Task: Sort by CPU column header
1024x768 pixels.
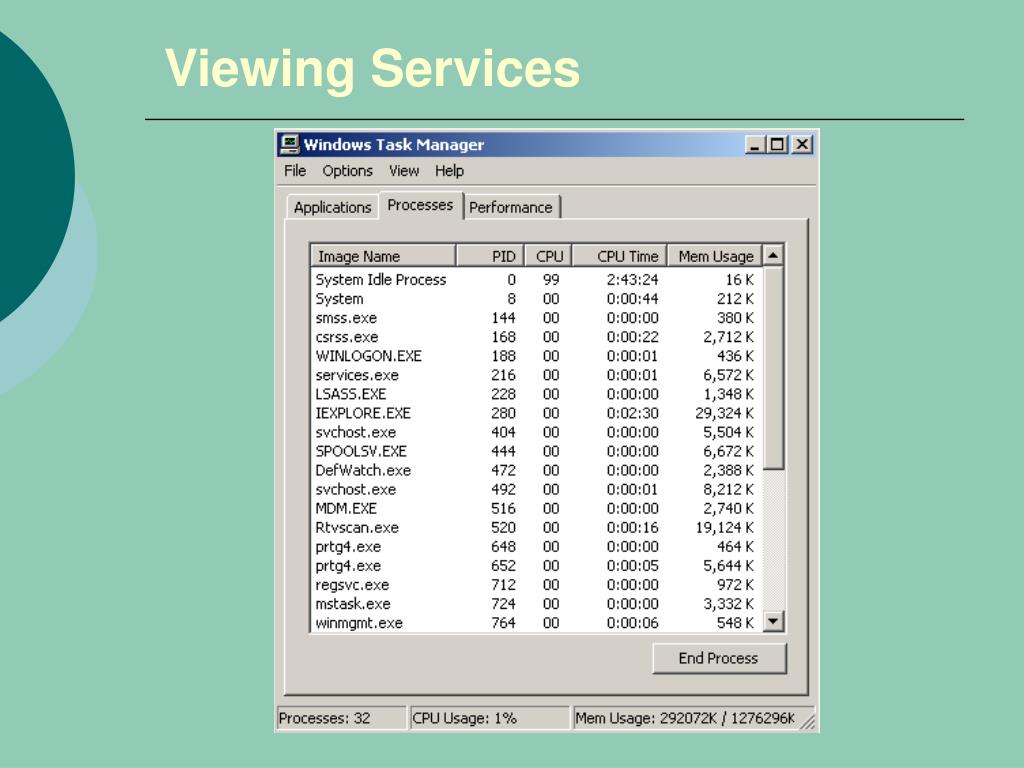Action: click(x=549, y=256)
